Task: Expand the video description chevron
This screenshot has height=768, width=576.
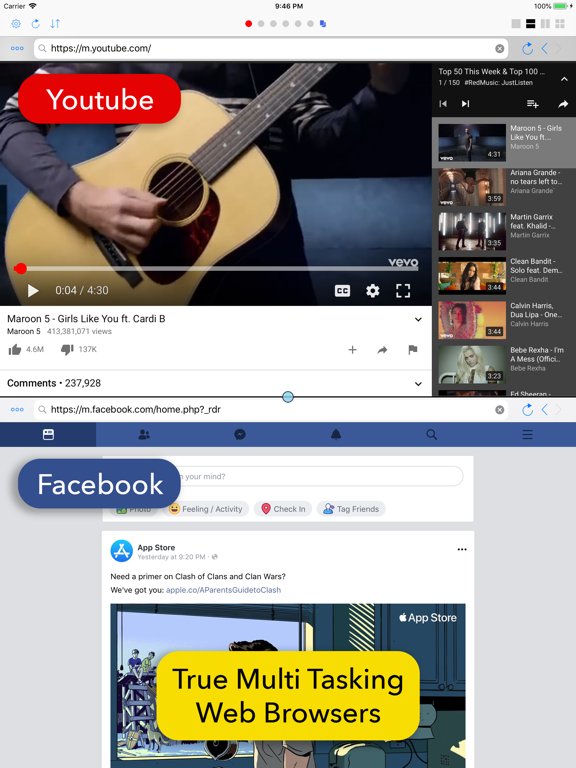Action: 418,319
